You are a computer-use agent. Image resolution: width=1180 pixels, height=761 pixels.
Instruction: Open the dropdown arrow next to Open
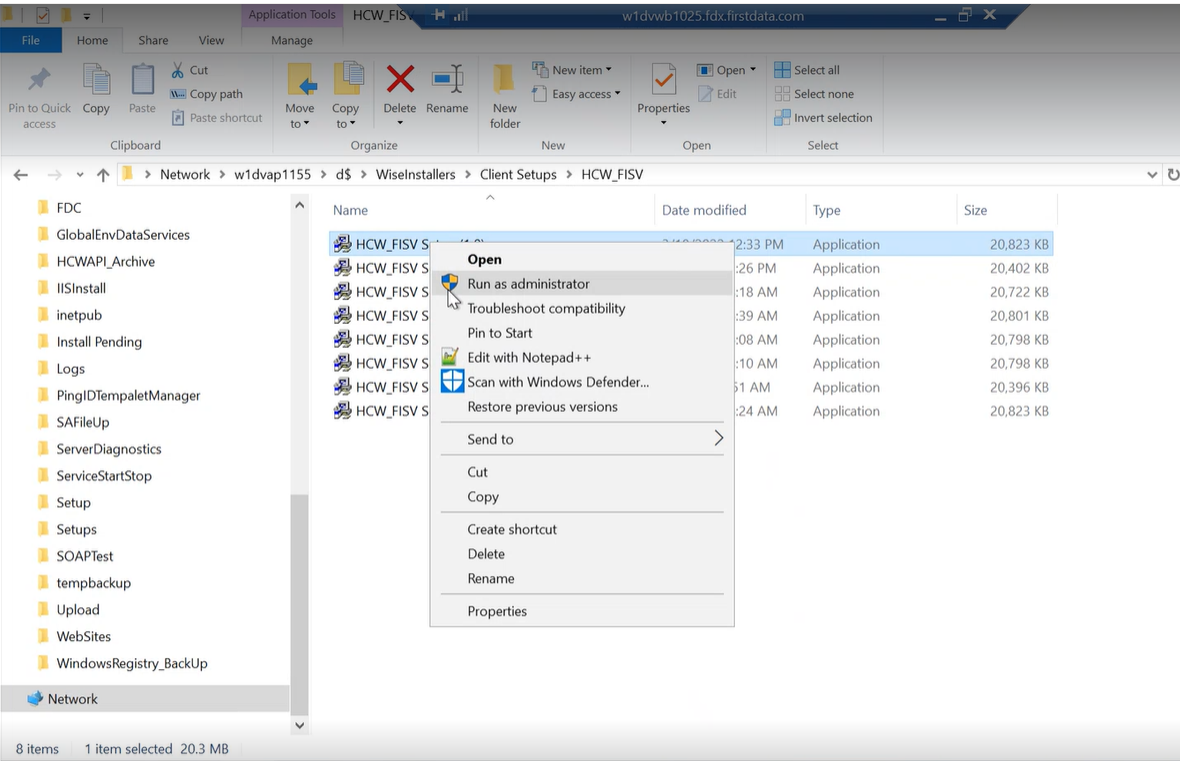coord(753,70)
